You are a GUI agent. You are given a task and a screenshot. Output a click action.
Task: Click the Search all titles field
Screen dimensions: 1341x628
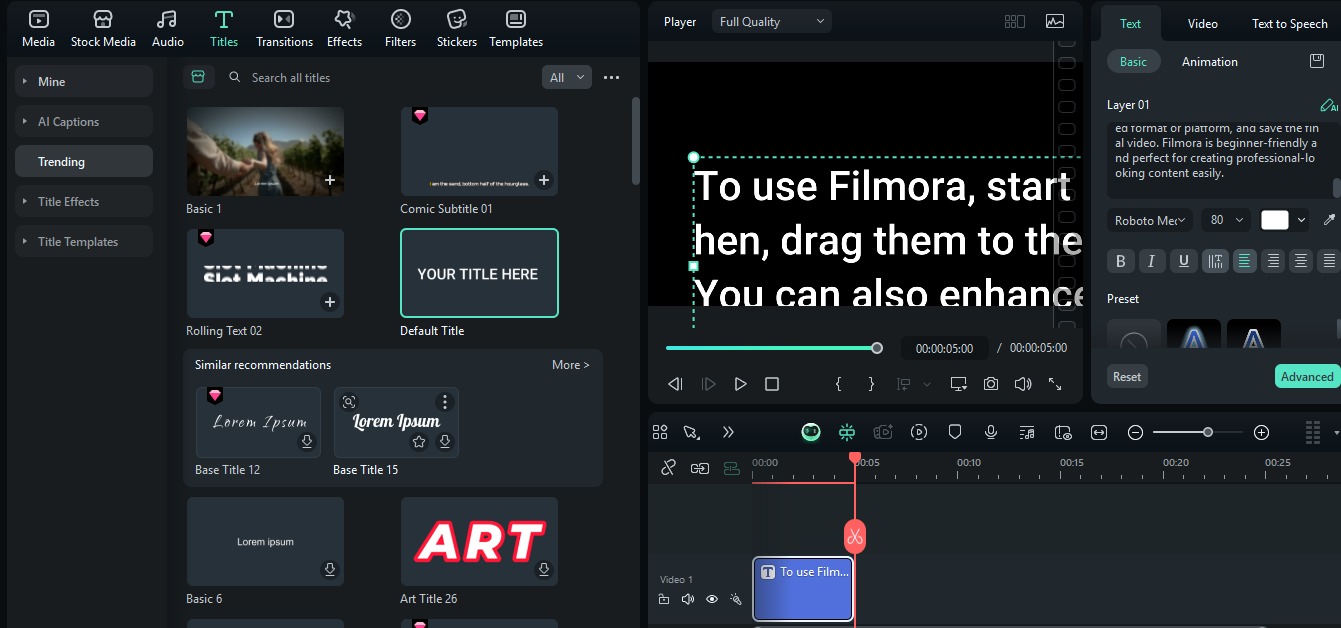coord(380,77)
